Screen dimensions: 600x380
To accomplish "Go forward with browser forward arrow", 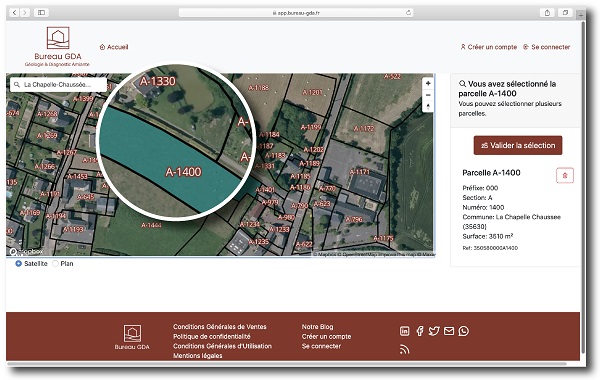I will pos(25,13).
